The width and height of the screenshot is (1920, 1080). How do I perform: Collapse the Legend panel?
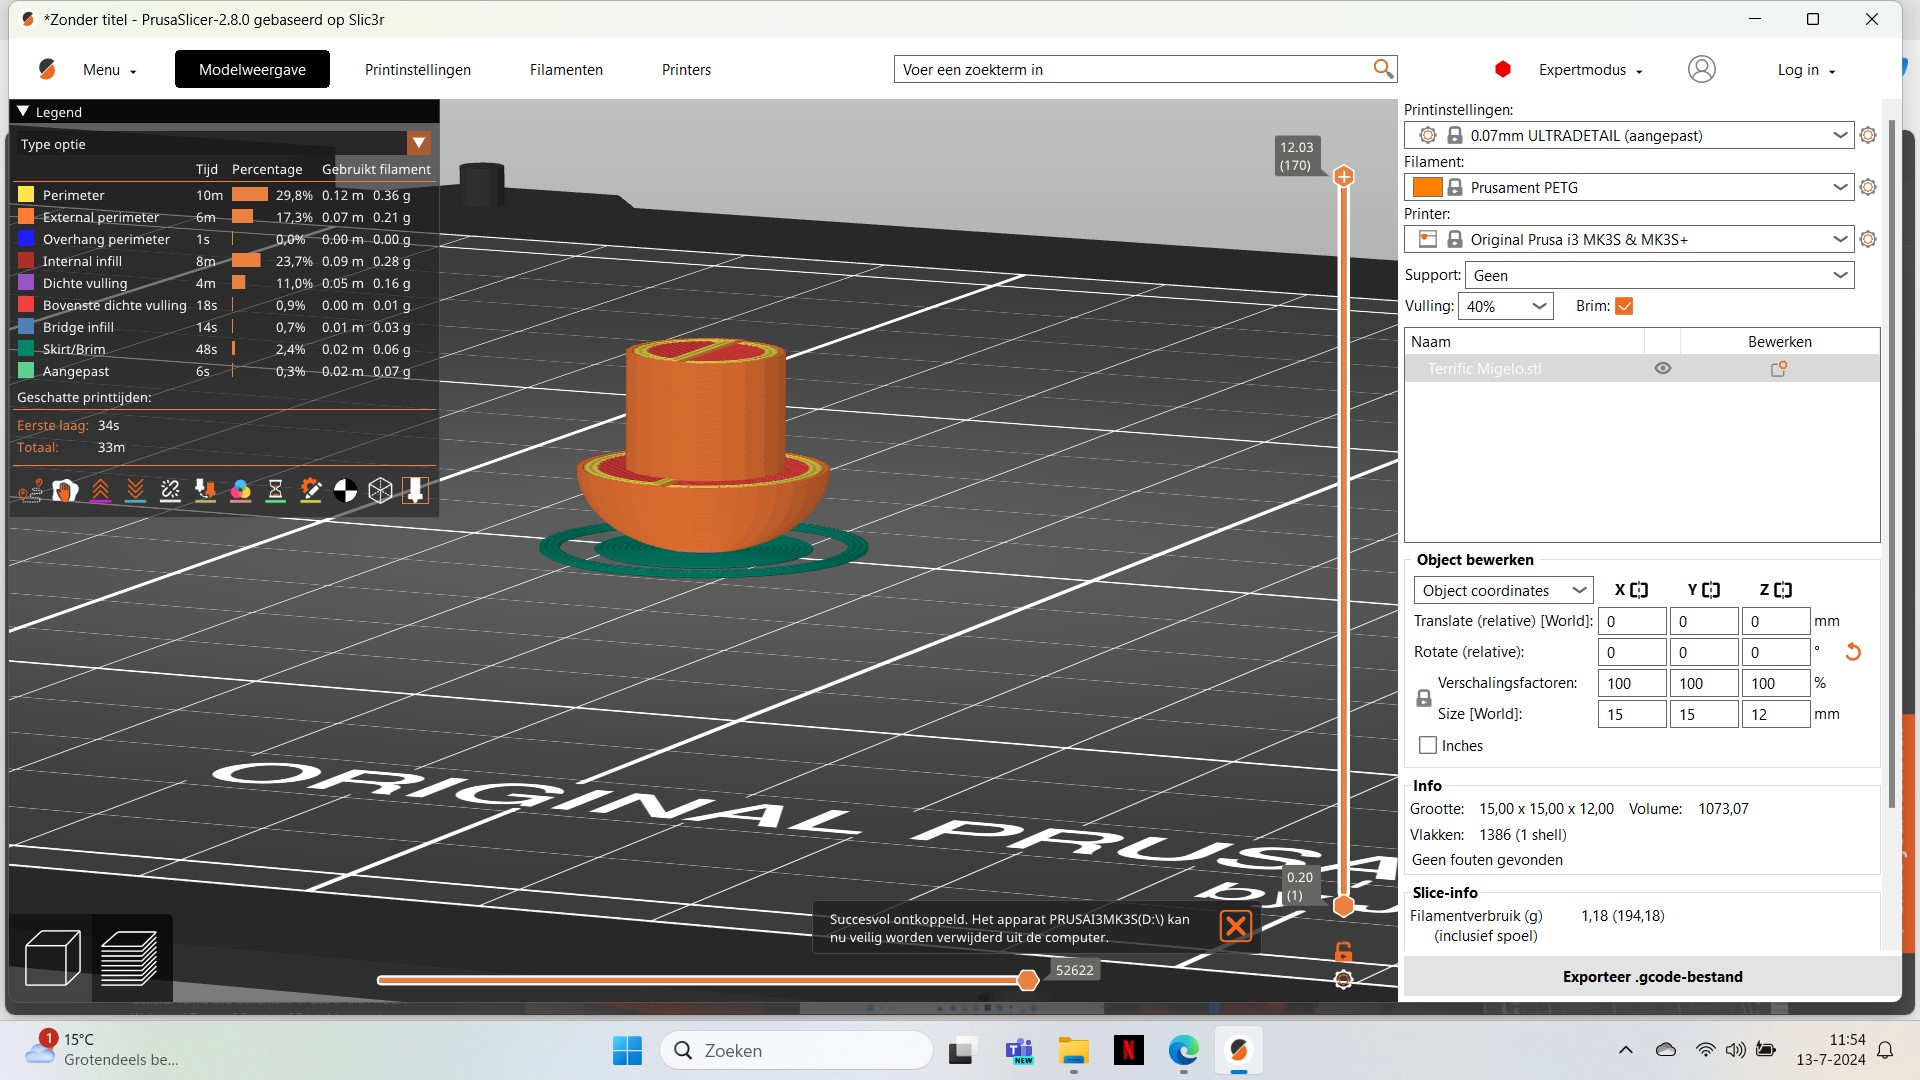(x=23, y=111)
